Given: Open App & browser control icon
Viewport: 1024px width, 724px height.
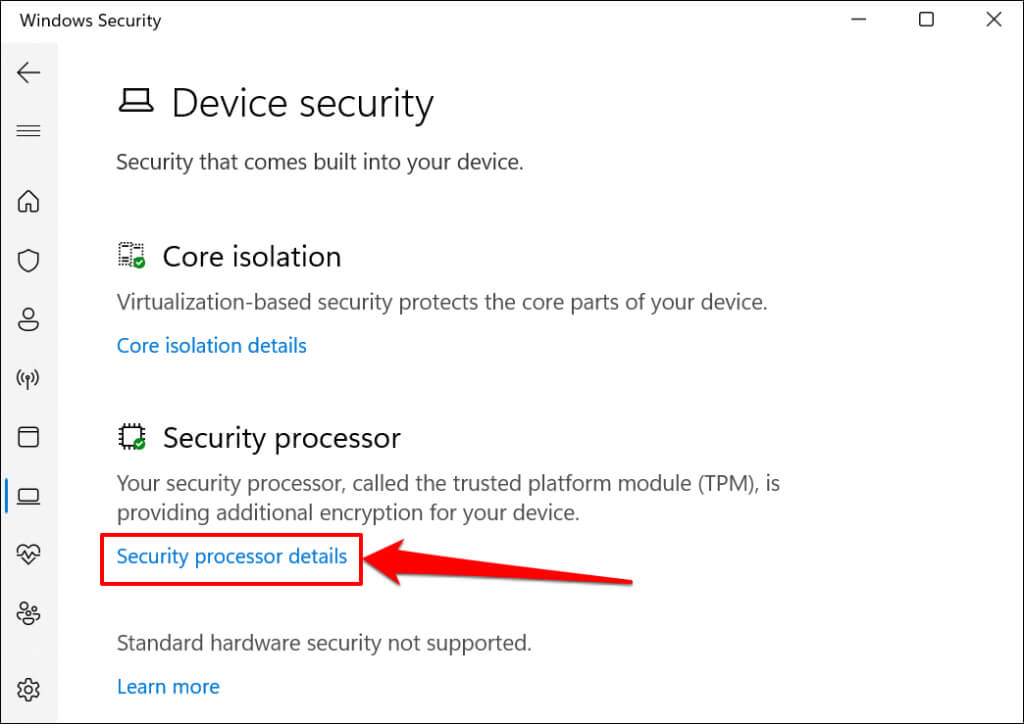Looking at the screenshot, I should pos(29,437).
